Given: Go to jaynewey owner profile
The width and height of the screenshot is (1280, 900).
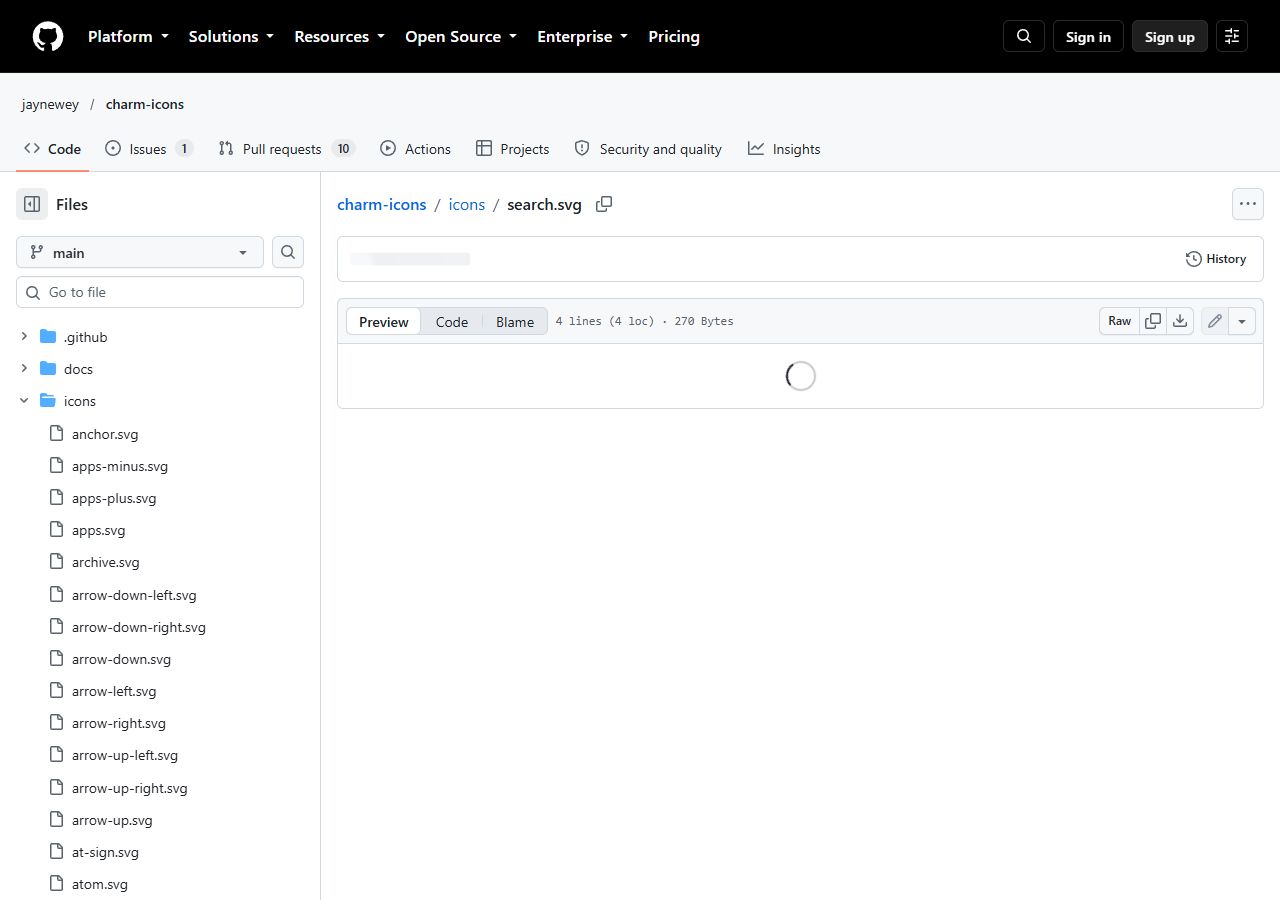Looking at the screenshot, I should coord(50,104).
